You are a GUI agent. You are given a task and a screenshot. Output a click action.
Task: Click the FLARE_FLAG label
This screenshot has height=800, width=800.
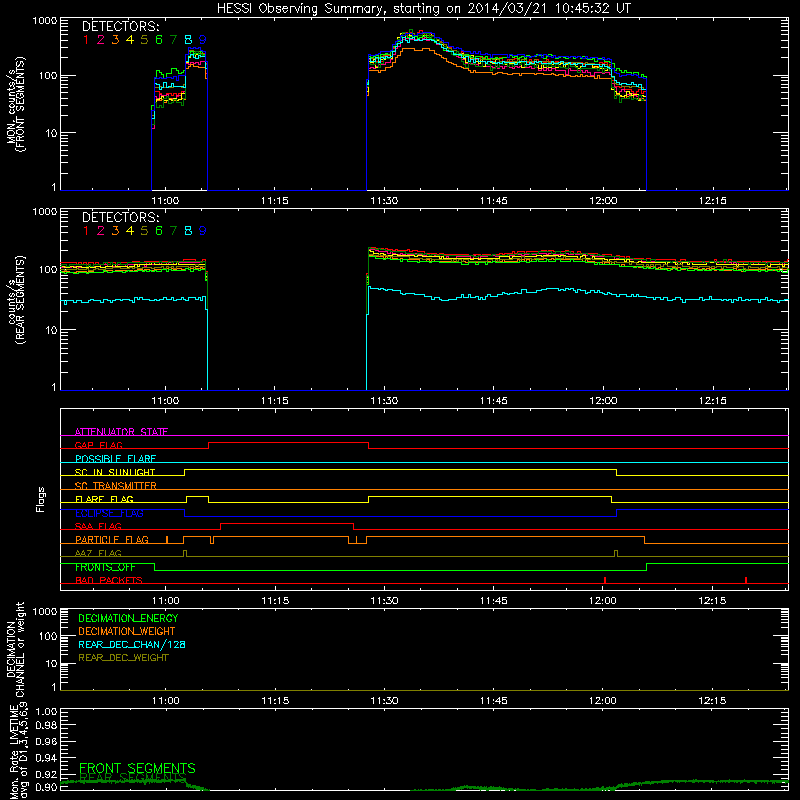104,499
